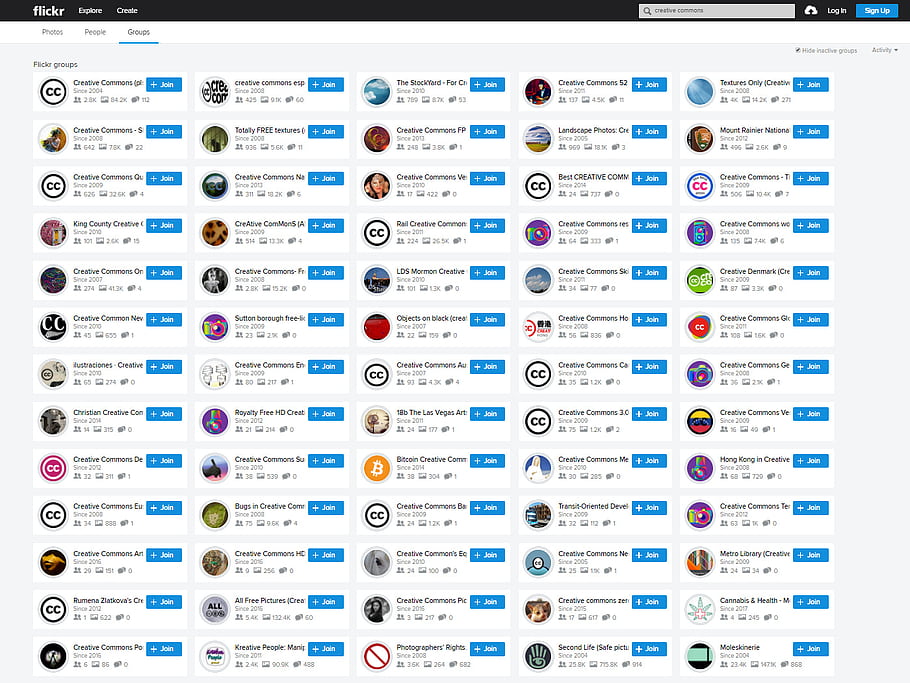
Task: Join the Kreative People: Manip group
Action: (326, 649)
